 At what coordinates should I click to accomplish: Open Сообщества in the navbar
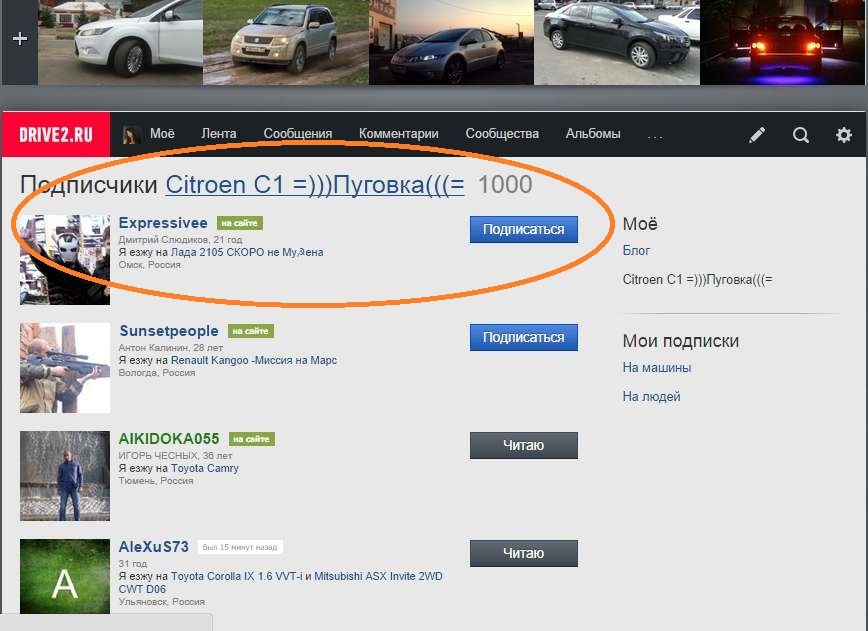pos(502,134)
